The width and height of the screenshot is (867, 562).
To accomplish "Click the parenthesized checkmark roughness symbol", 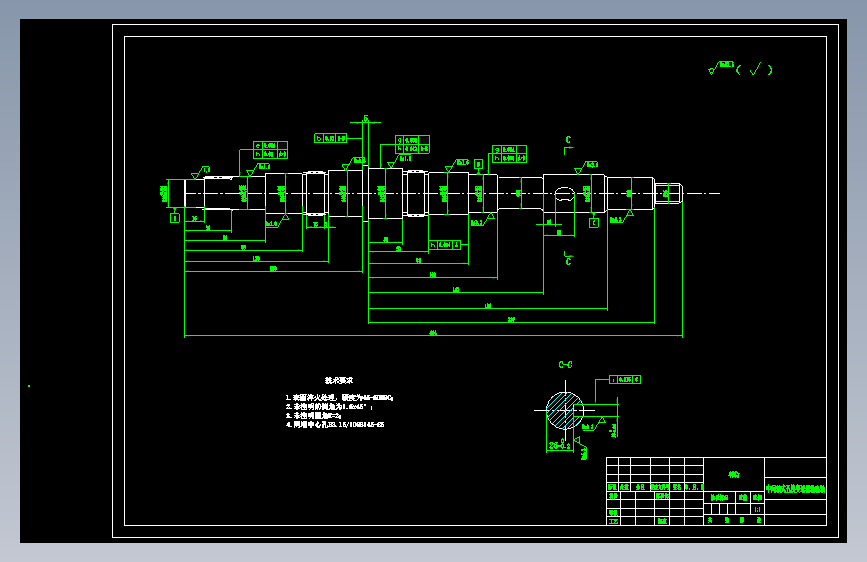I will point(755,69).
